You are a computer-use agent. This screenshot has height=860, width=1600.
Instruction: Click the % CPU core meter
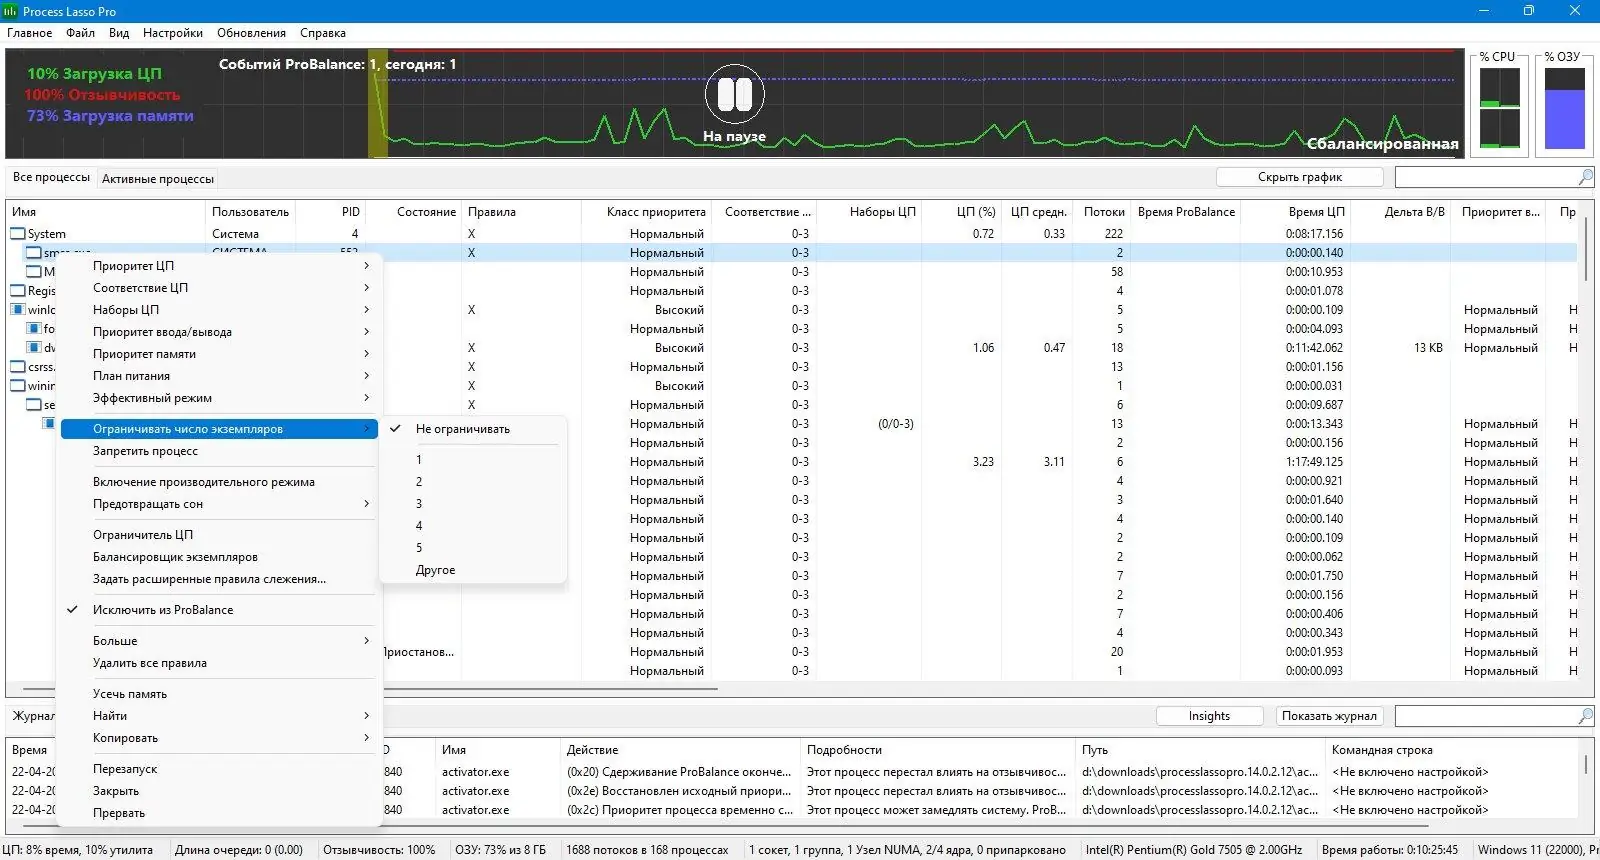[x=1500, y=108]
